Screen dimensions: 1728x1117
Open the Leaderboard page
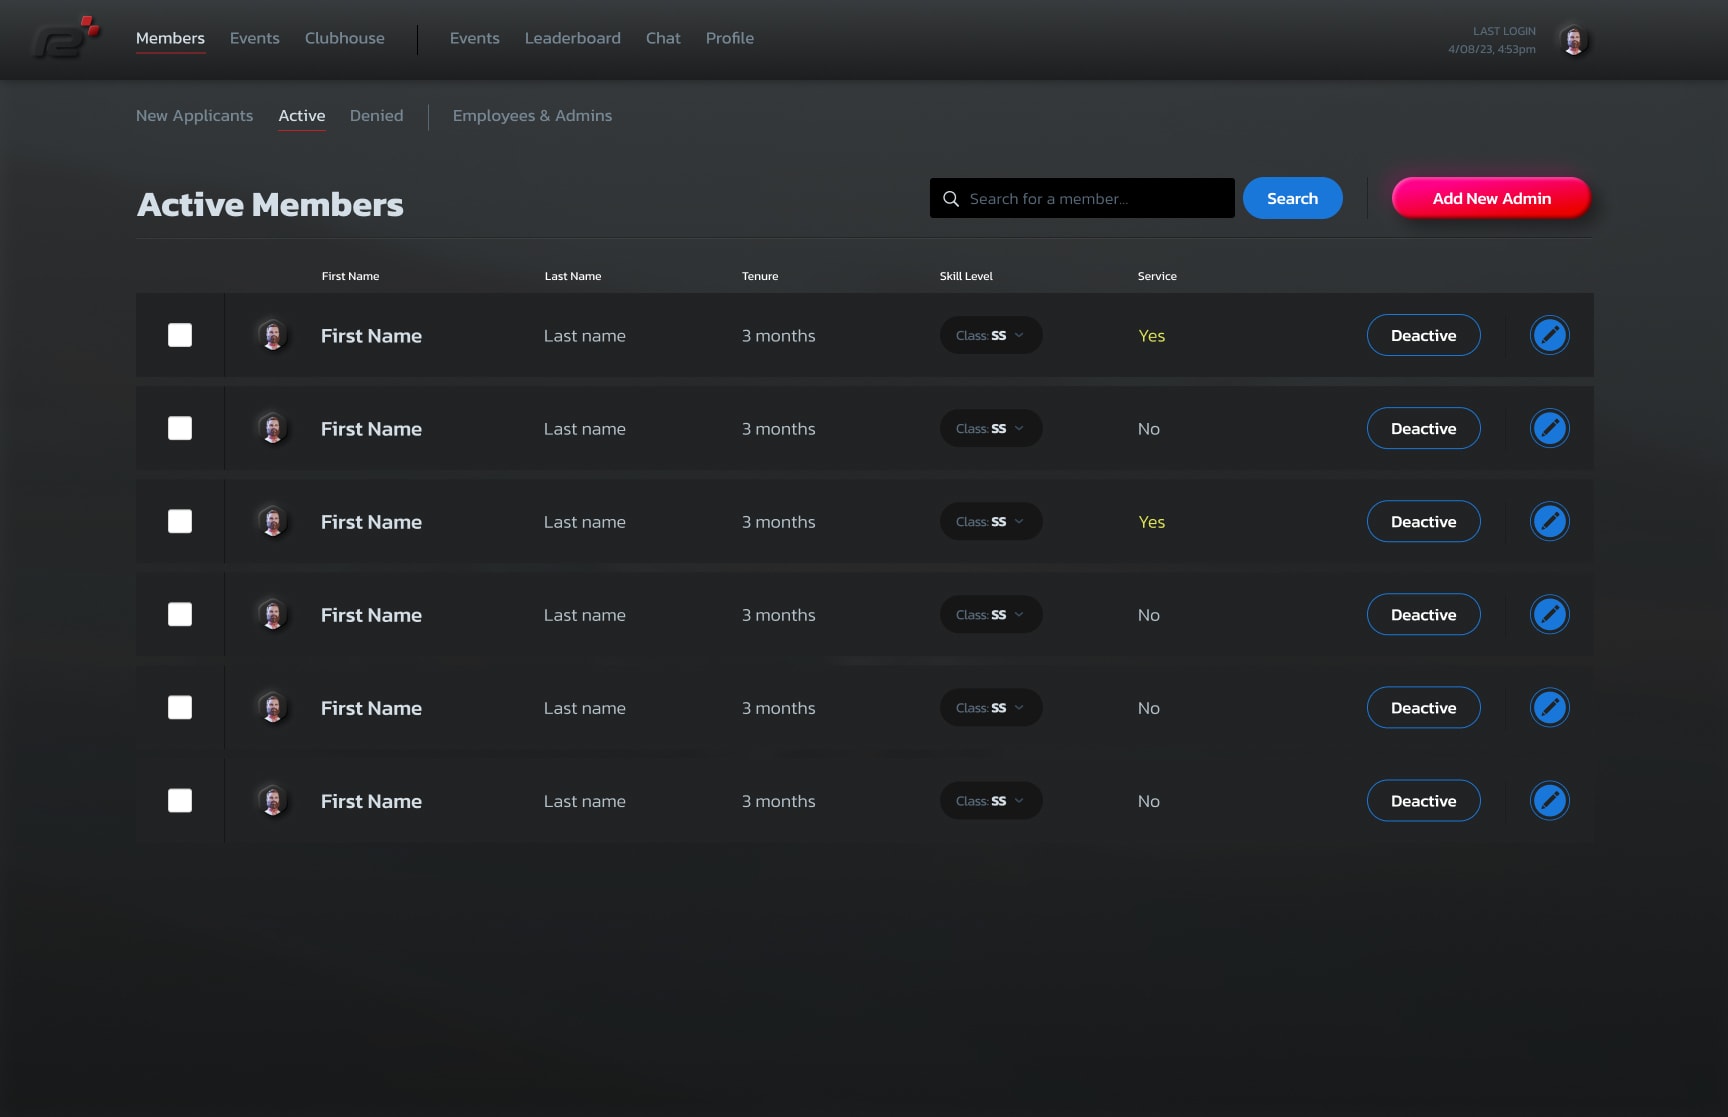(573, 38)
